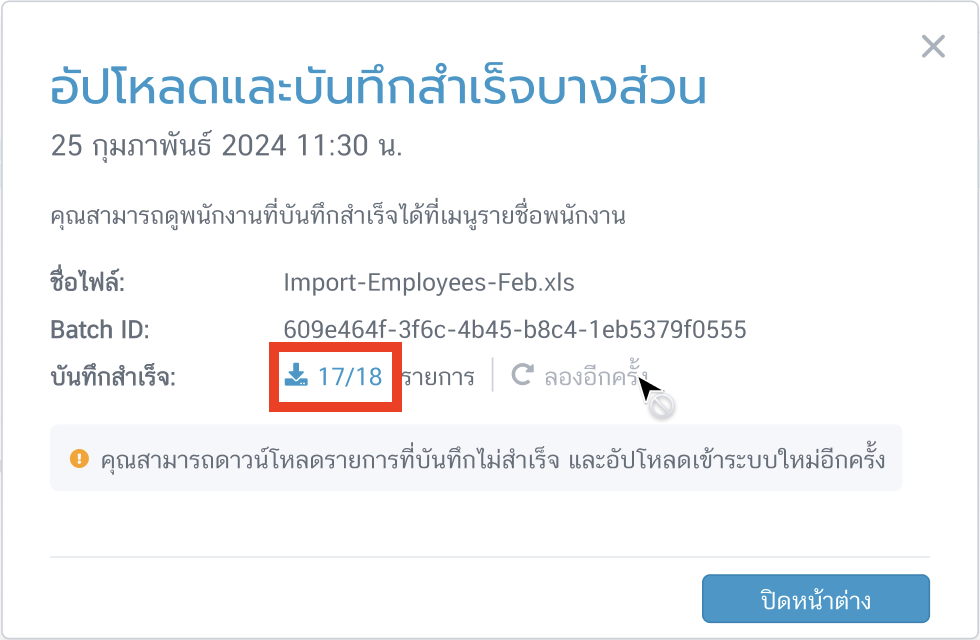
Task: Click the บันทึกสำเร็จ label
Action: point(112,377)
